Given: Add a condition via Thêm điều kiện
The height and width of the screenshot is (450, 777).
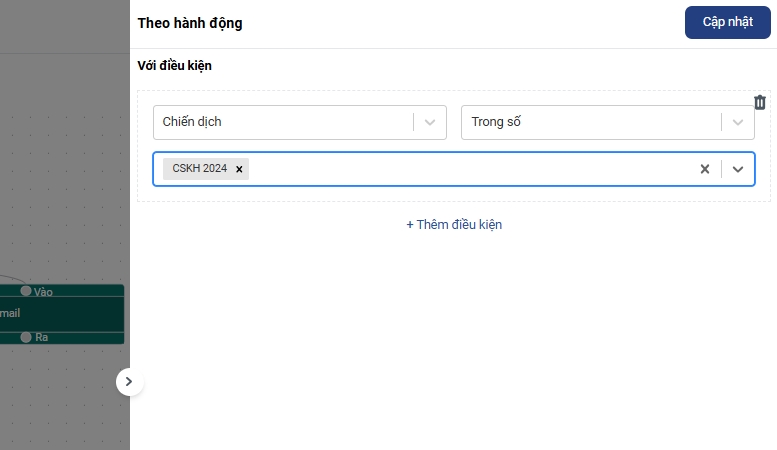Looking at the screenshot, I should tap(454, 224).
